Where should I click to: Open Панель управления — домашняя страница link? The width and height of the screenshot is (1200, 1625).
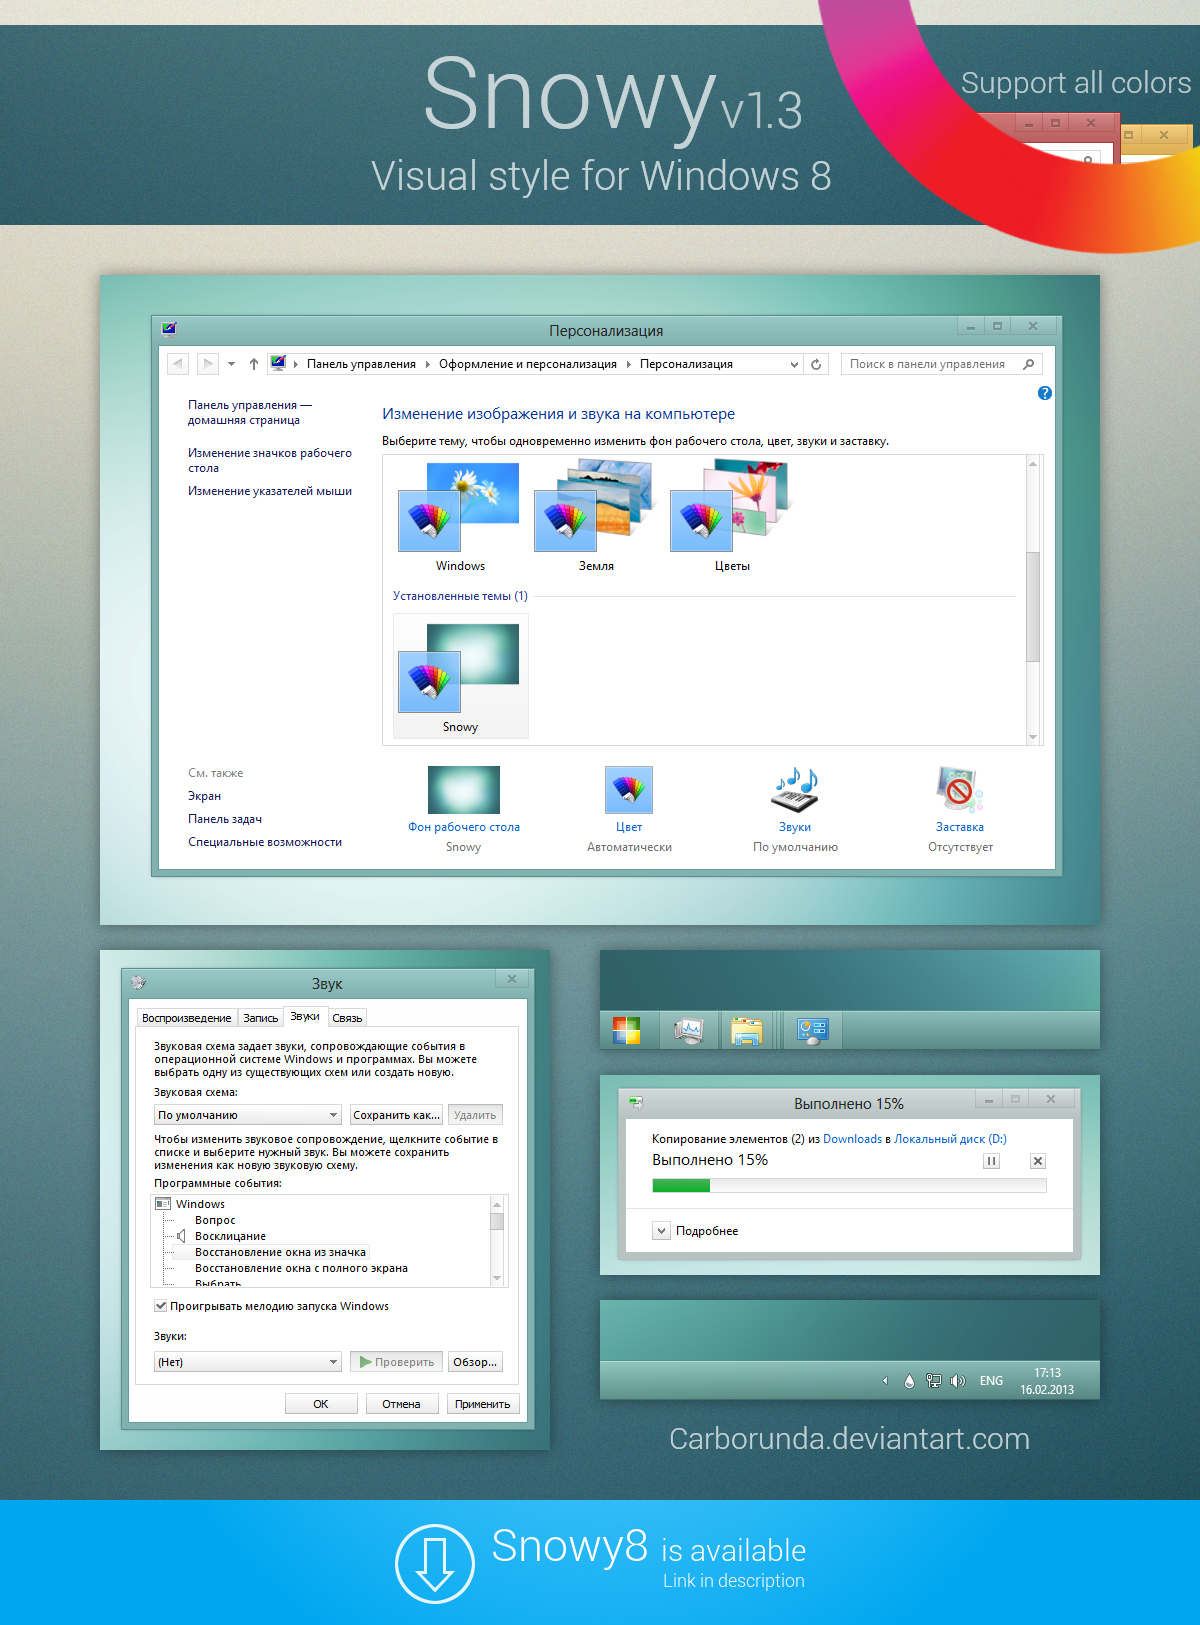[x=250, y=412]
